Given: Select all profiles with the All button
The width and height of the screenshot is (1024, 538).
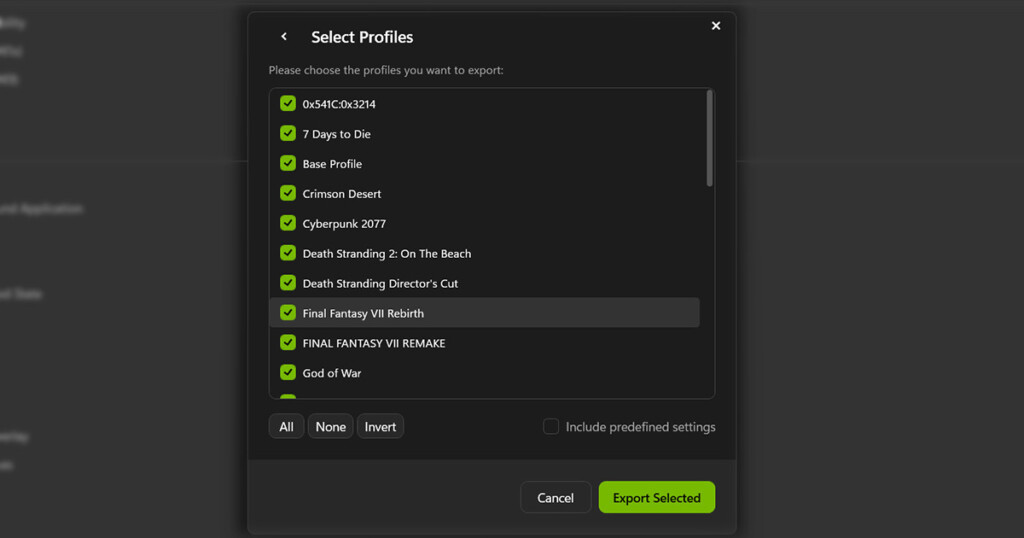Looking at the screenshot, I should 286,426.
